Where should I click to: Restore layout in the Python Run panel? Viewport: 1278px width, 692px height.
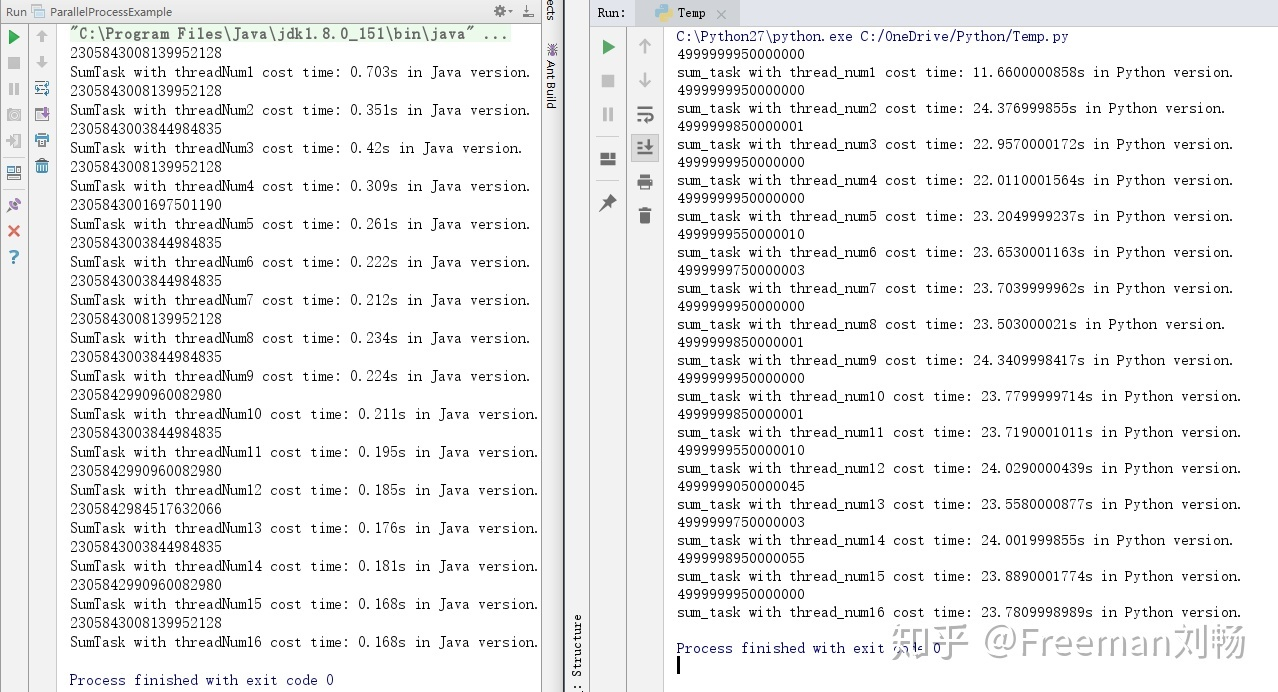608,159
